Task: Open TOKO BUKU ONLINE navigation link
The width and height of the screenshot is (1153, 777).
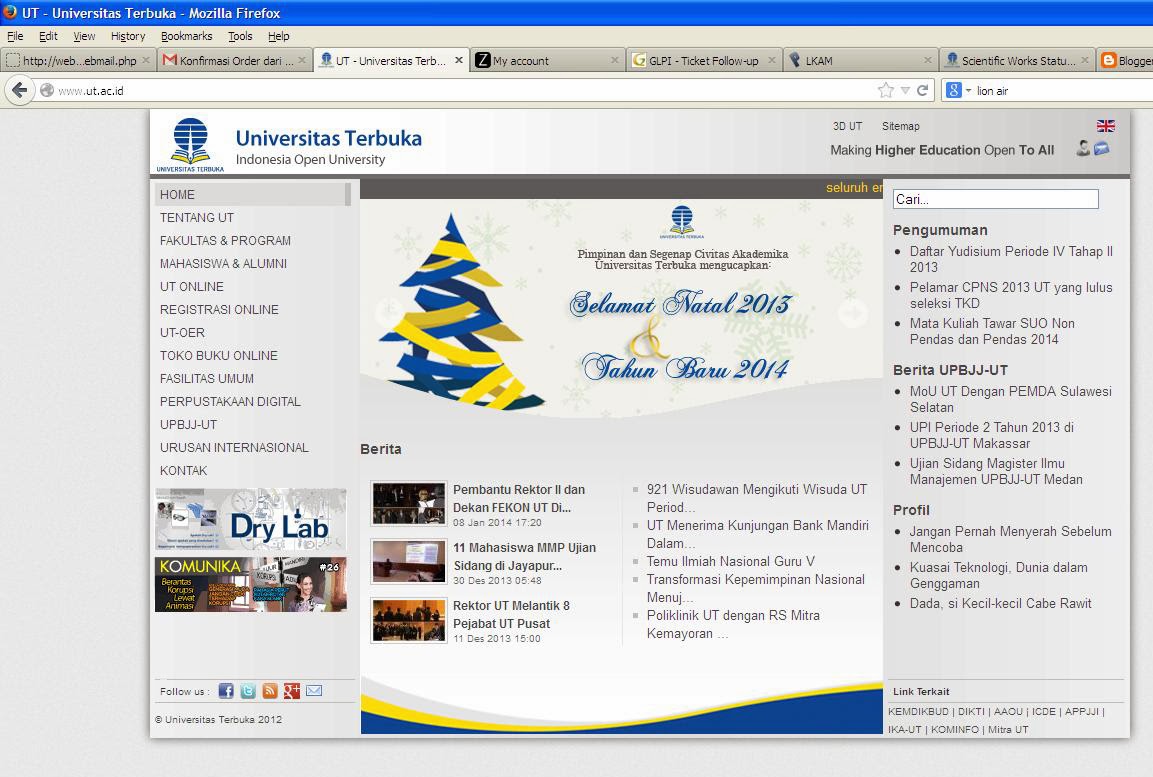Action: pyautogui.click(x=219, y=355)
